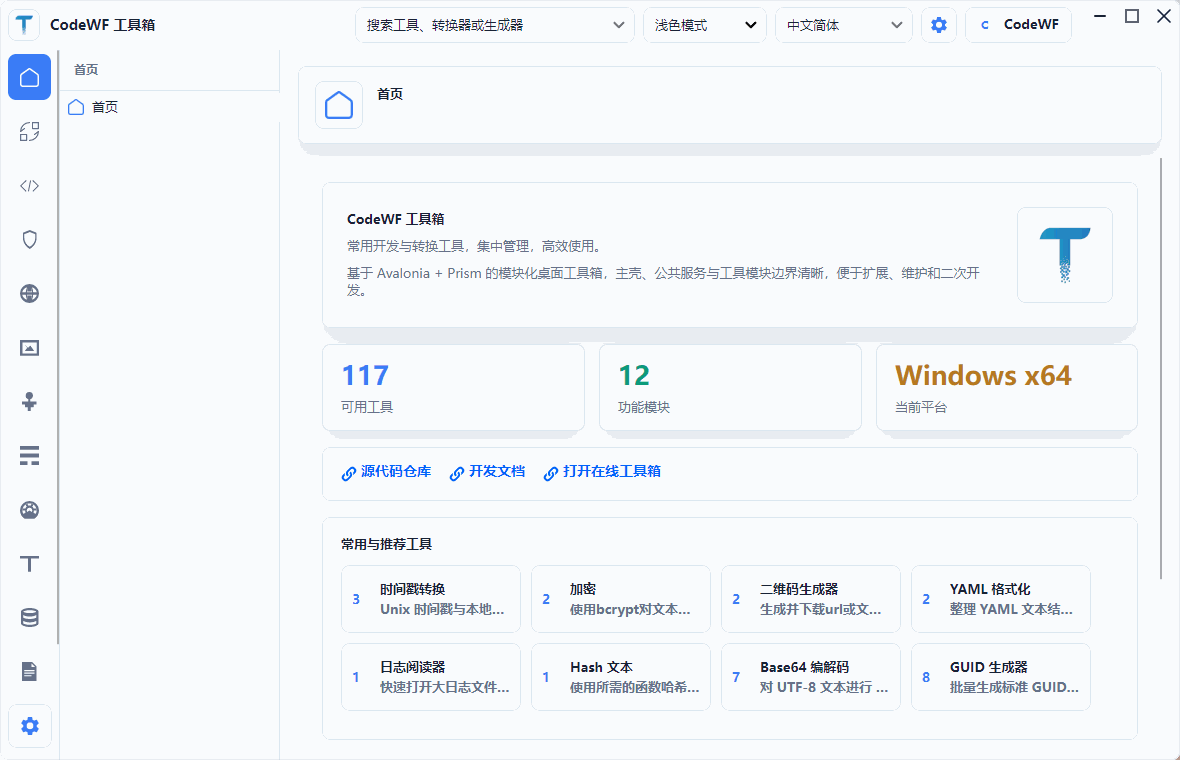Click the 首页 panel header text
Viewport: 1180px width, 760px height.
[86, 69]
